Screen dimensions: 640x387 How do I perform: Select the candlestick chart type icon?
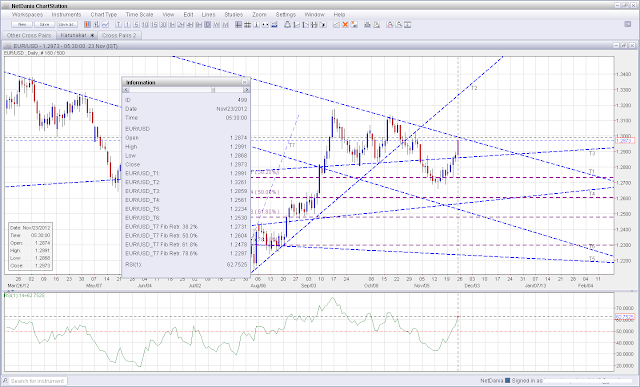87,24
